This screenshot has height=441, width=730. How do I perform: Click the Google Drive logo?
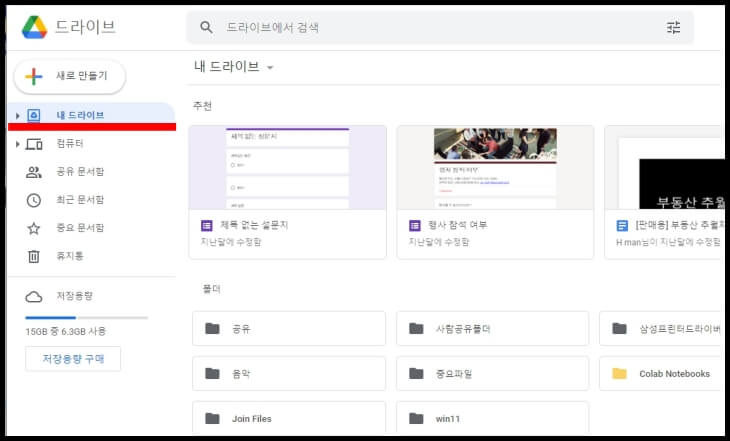[34, 27]
